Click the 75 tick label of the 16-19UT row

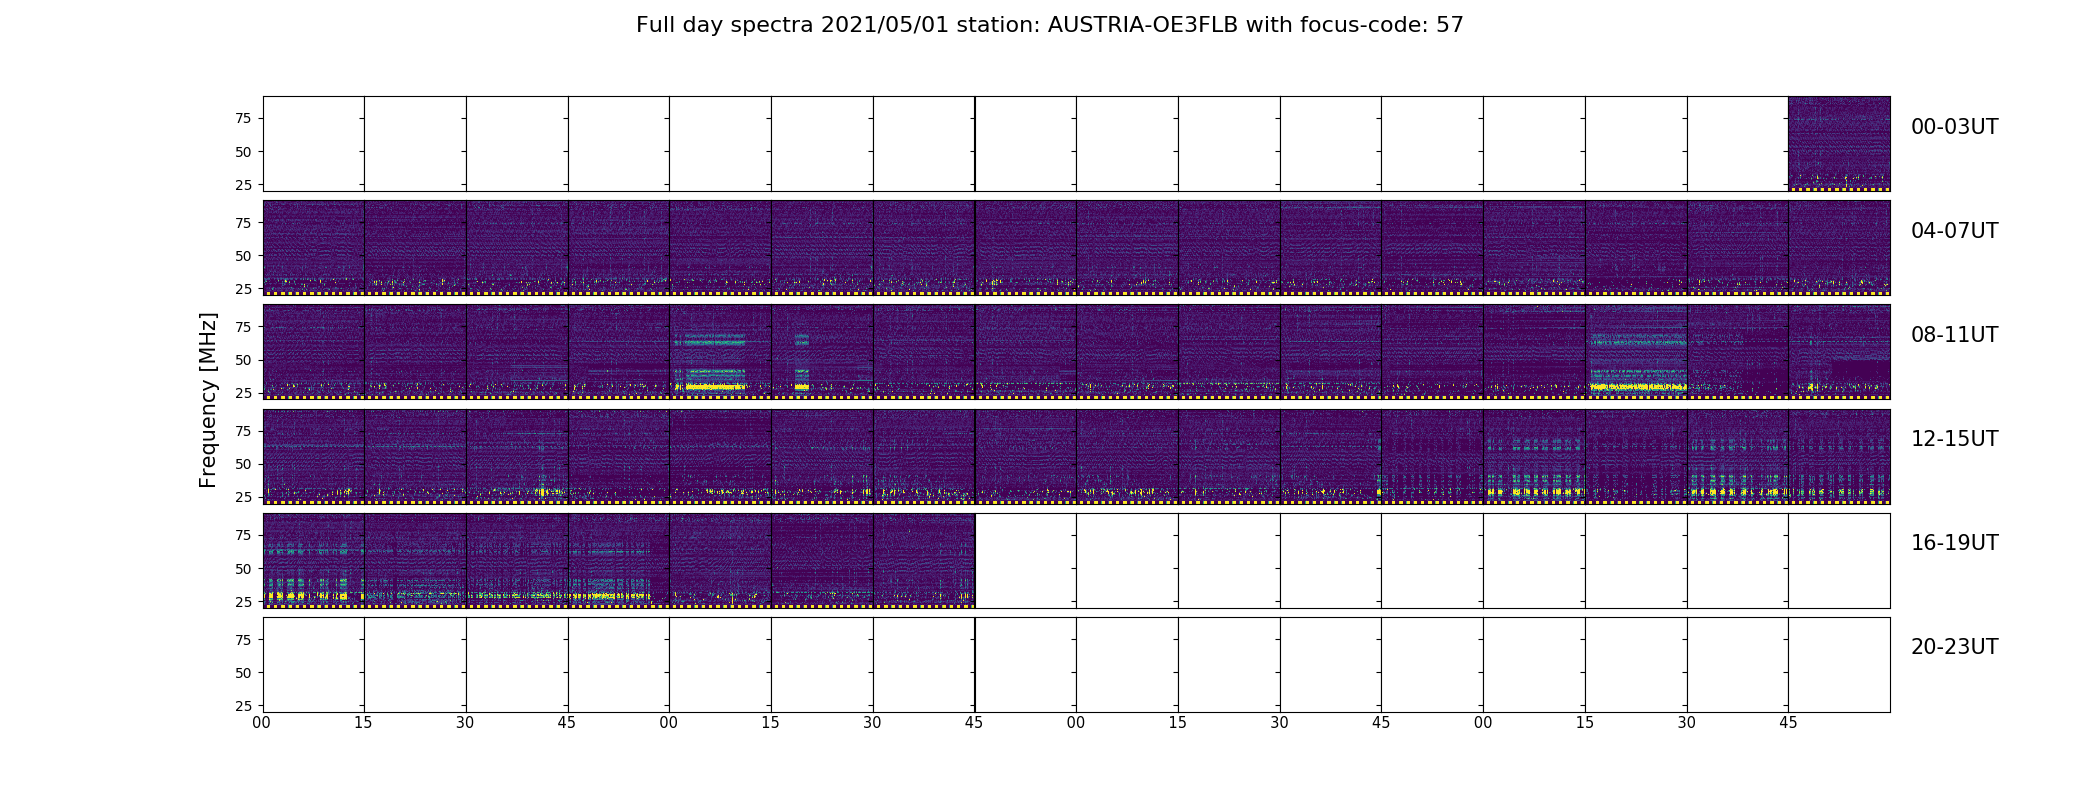243,535
